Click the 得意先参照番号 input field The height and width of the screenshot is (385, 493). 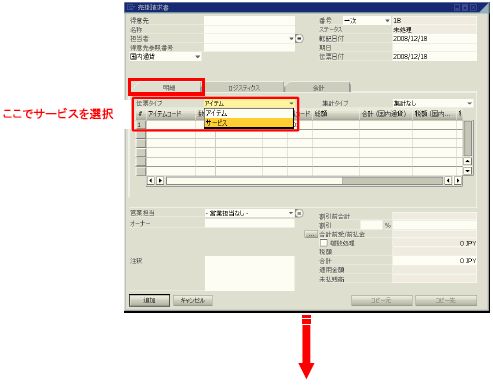tap(249, 48)
